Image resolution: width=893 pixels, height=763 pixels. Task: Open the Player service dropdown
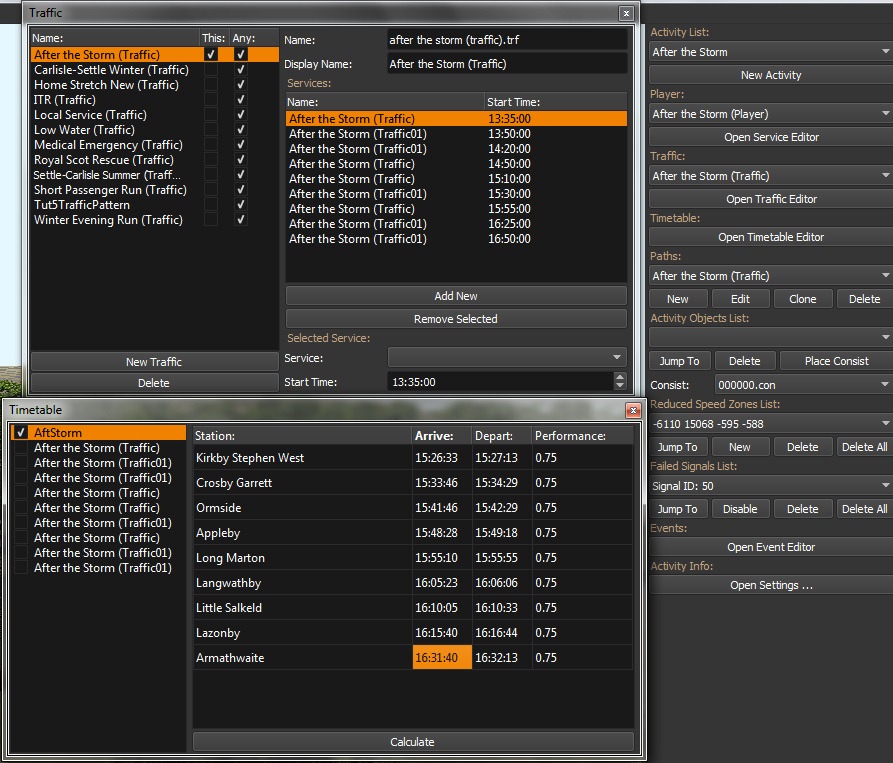769,114
